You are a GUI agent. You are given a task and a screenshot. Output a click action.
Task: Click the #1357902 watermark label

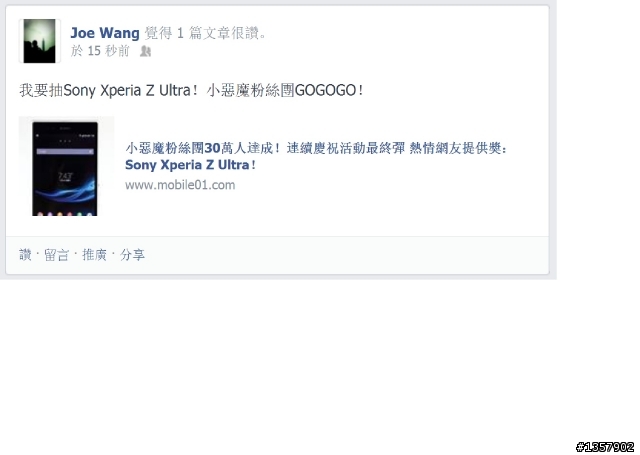click(604, 447)
